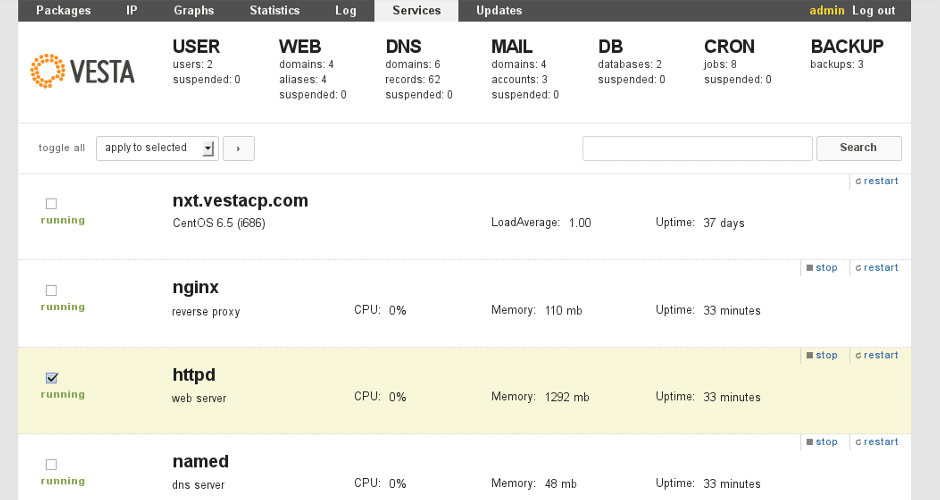Screen dimensions: 940x500
Task: Click the LoadAverage value 1.00
Action: (x=580, y=223)
